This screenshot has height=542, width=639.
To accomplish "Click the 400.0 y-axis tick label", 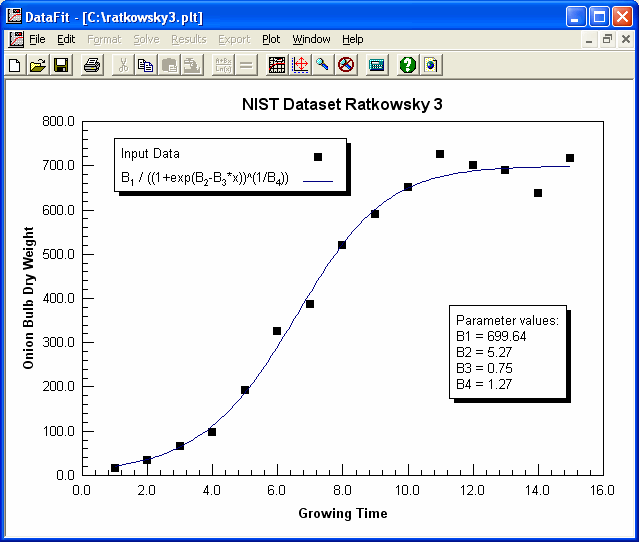I will coord(58,298).
